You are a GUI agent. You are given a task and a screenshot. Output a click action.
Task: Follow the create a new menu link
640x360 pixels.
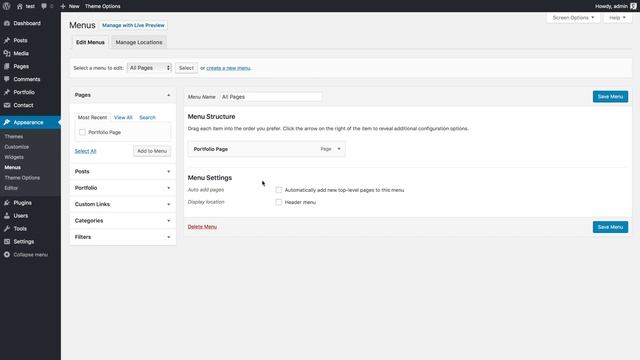pyautogui.click(x=229, y=68)
